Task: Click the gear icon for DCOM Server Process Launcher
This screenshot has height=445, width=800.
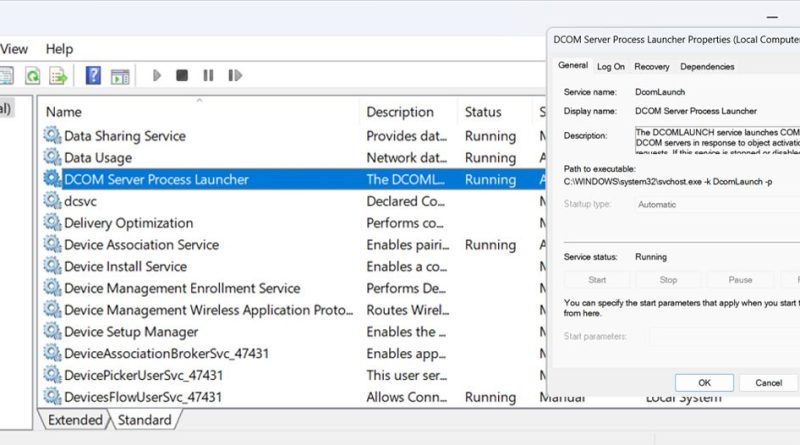Action: coord(52,179)
